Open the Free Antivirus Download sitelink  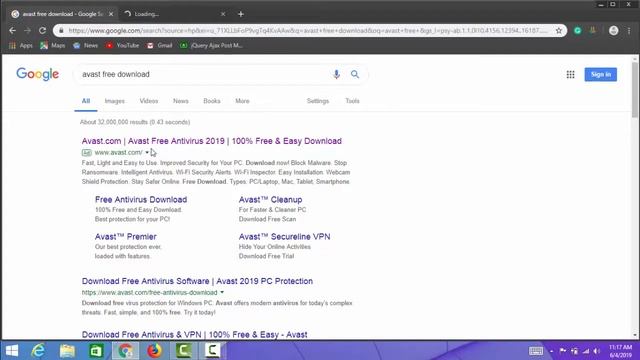(141, 200)
